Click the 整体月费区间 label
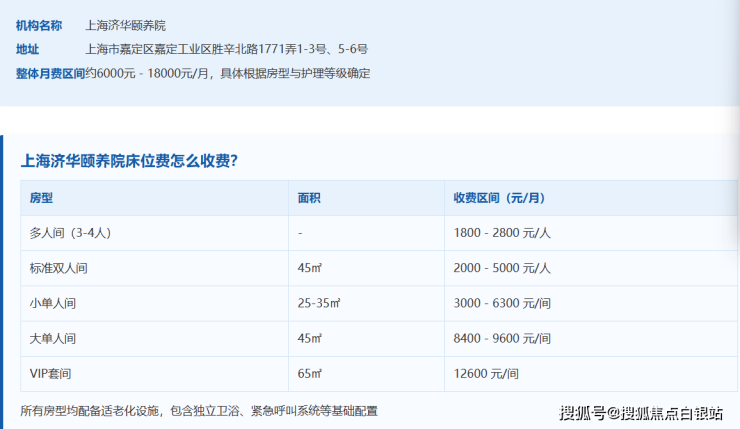The height and width of the screenshot is (429, 740). 50,74
